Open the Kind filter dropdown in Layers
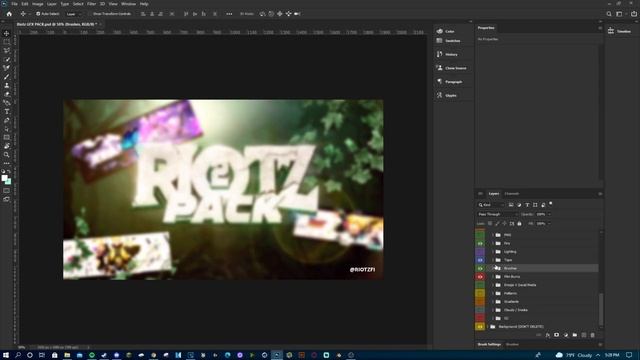The width and height of the screenshot is (640, 360). point(491,205)
